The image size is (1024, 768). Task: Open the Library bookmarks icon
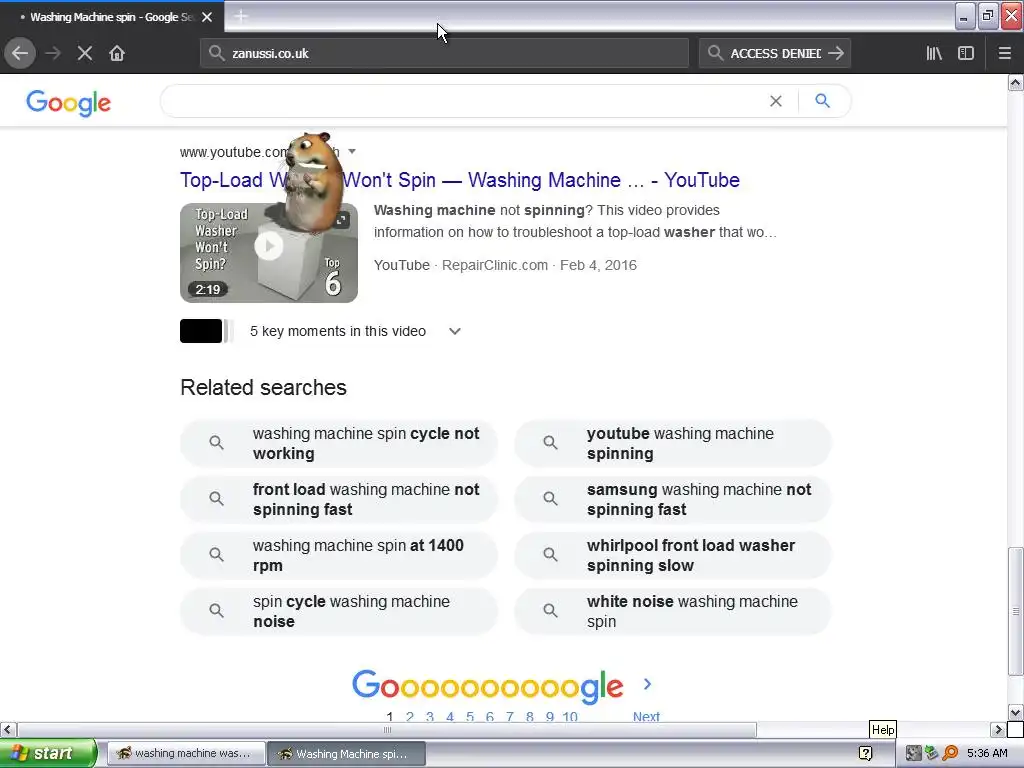tap(934, 53)
